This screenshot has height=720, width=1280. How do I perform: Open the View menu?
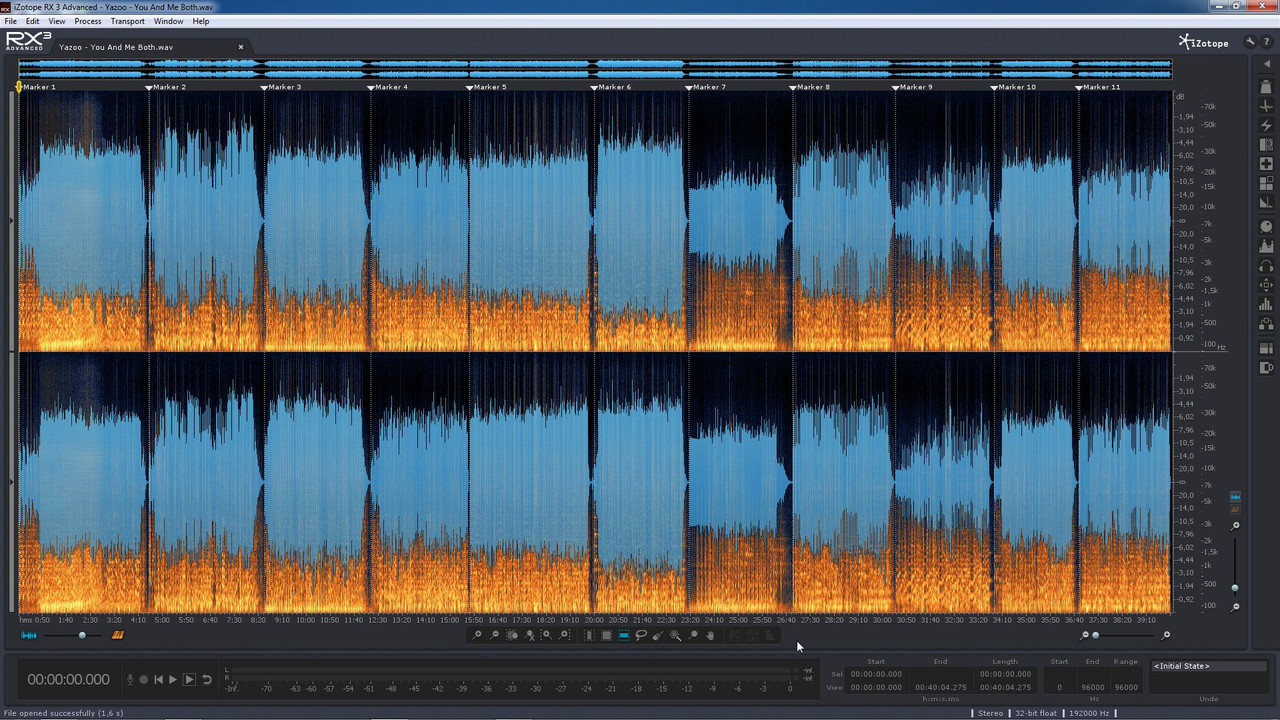point(57,21)
